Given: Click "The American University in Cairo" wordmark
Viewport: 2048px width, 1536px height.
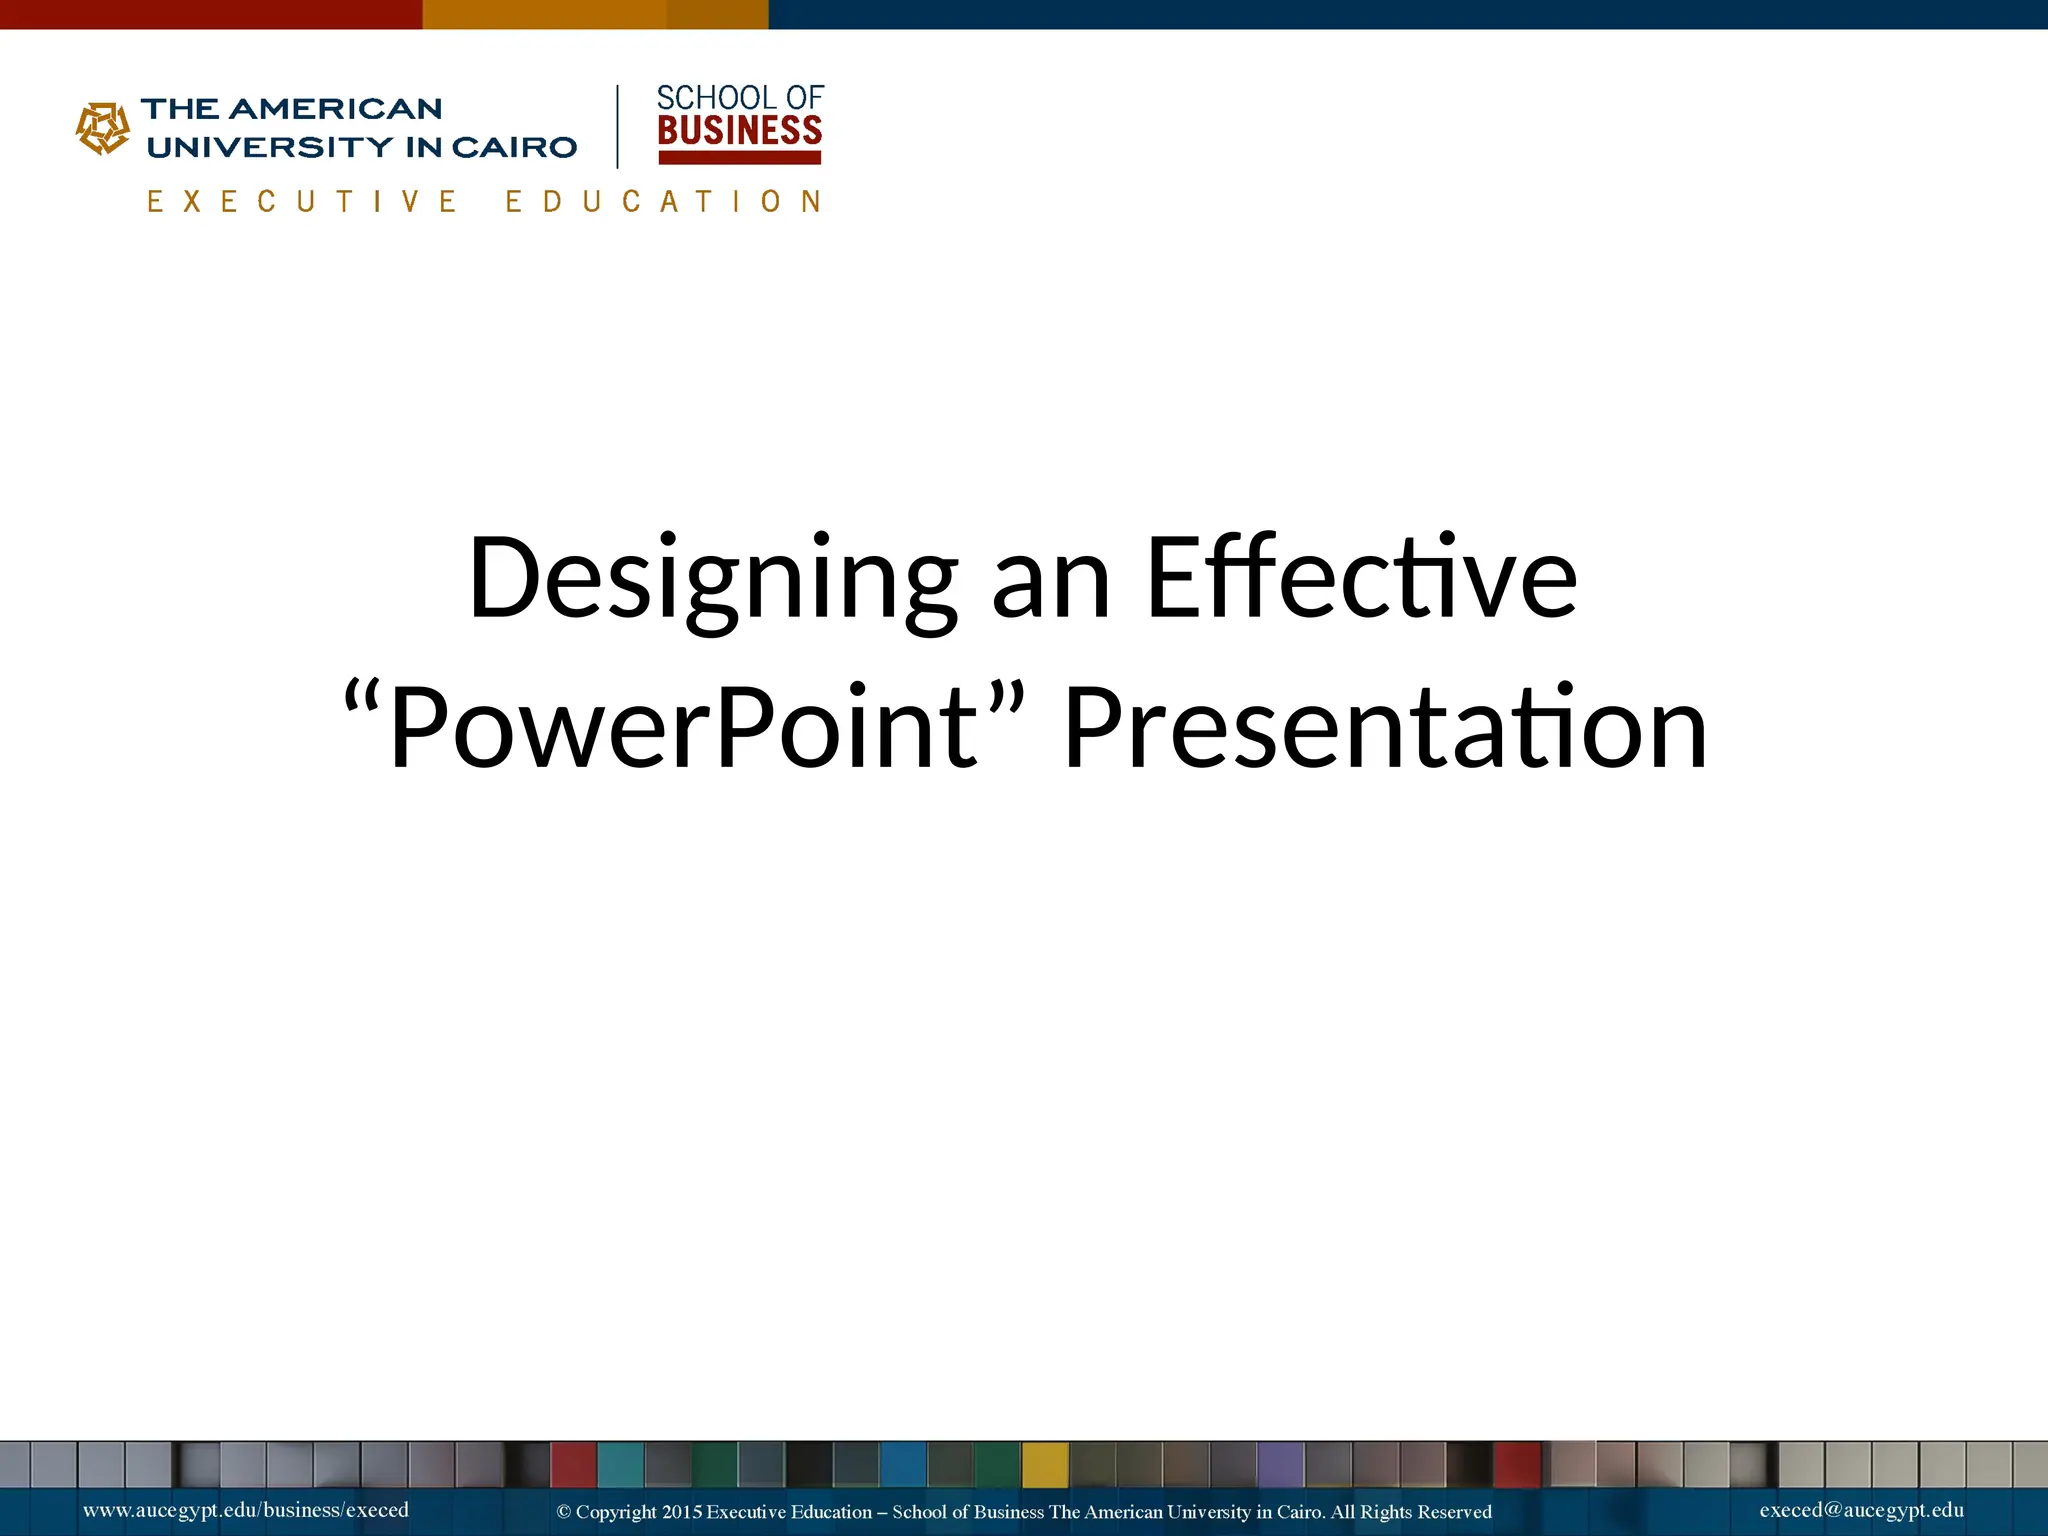Looking at the screenshot, I should click(x=360, y=128).
